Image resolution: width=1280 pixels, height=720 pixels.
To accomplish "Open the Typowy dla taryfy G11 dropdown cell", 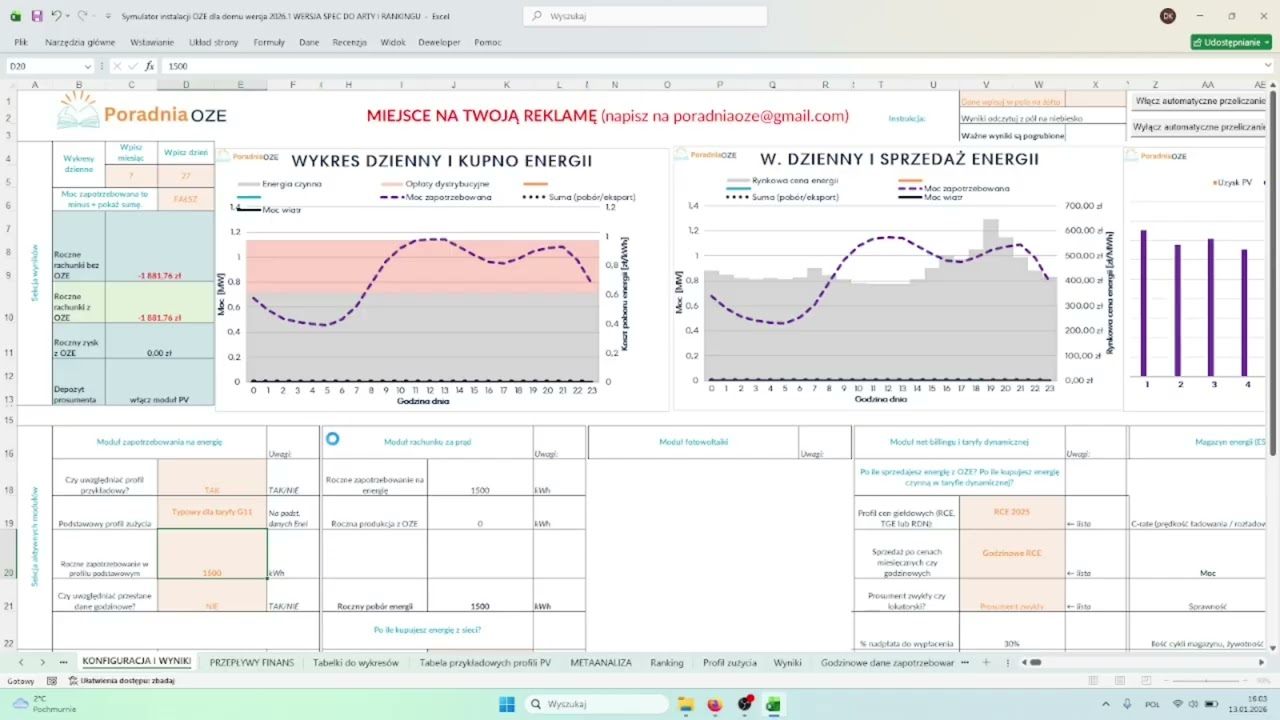I will 212,512.
